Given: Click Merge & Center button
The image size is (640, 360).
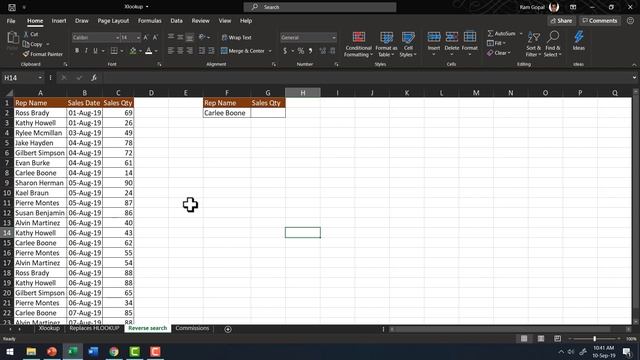Looking at the screenshot, I should pos(243,51).
